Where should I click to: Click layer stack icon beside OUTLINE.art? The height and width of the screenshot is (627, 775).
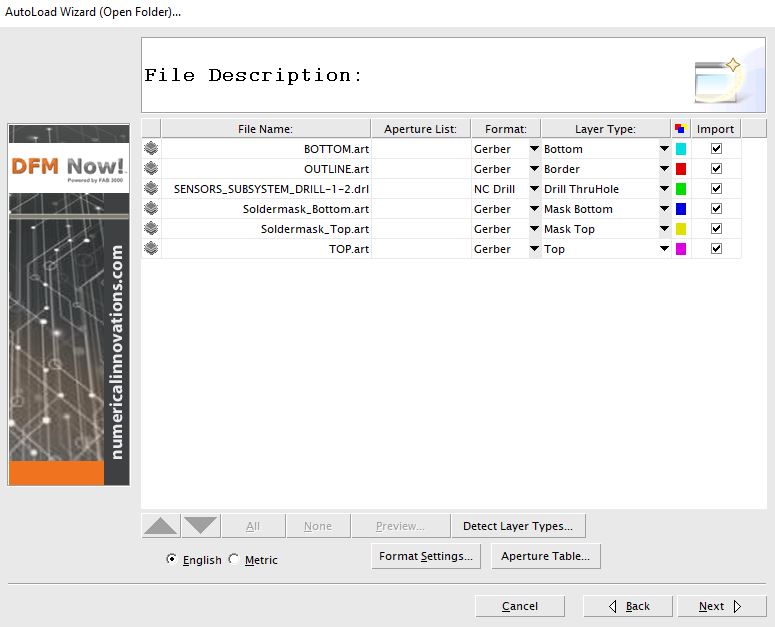coord(151,168)
